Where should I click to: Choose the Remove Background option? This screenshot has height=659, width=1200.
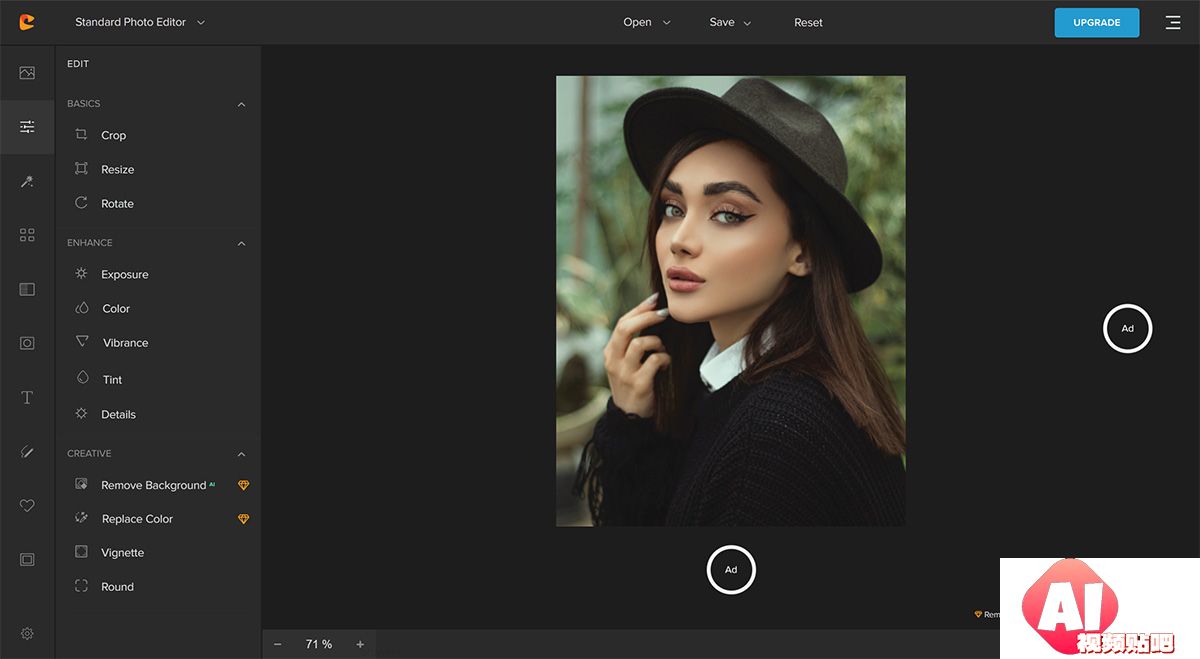click(153, 485)
